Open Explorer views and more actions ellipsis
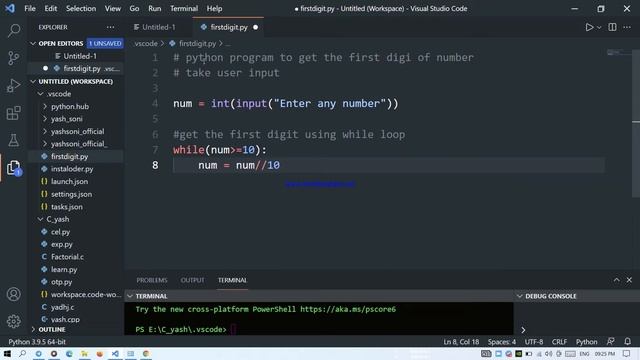The width and height of the screenshot is (640, 360). (x=111, y=27)
